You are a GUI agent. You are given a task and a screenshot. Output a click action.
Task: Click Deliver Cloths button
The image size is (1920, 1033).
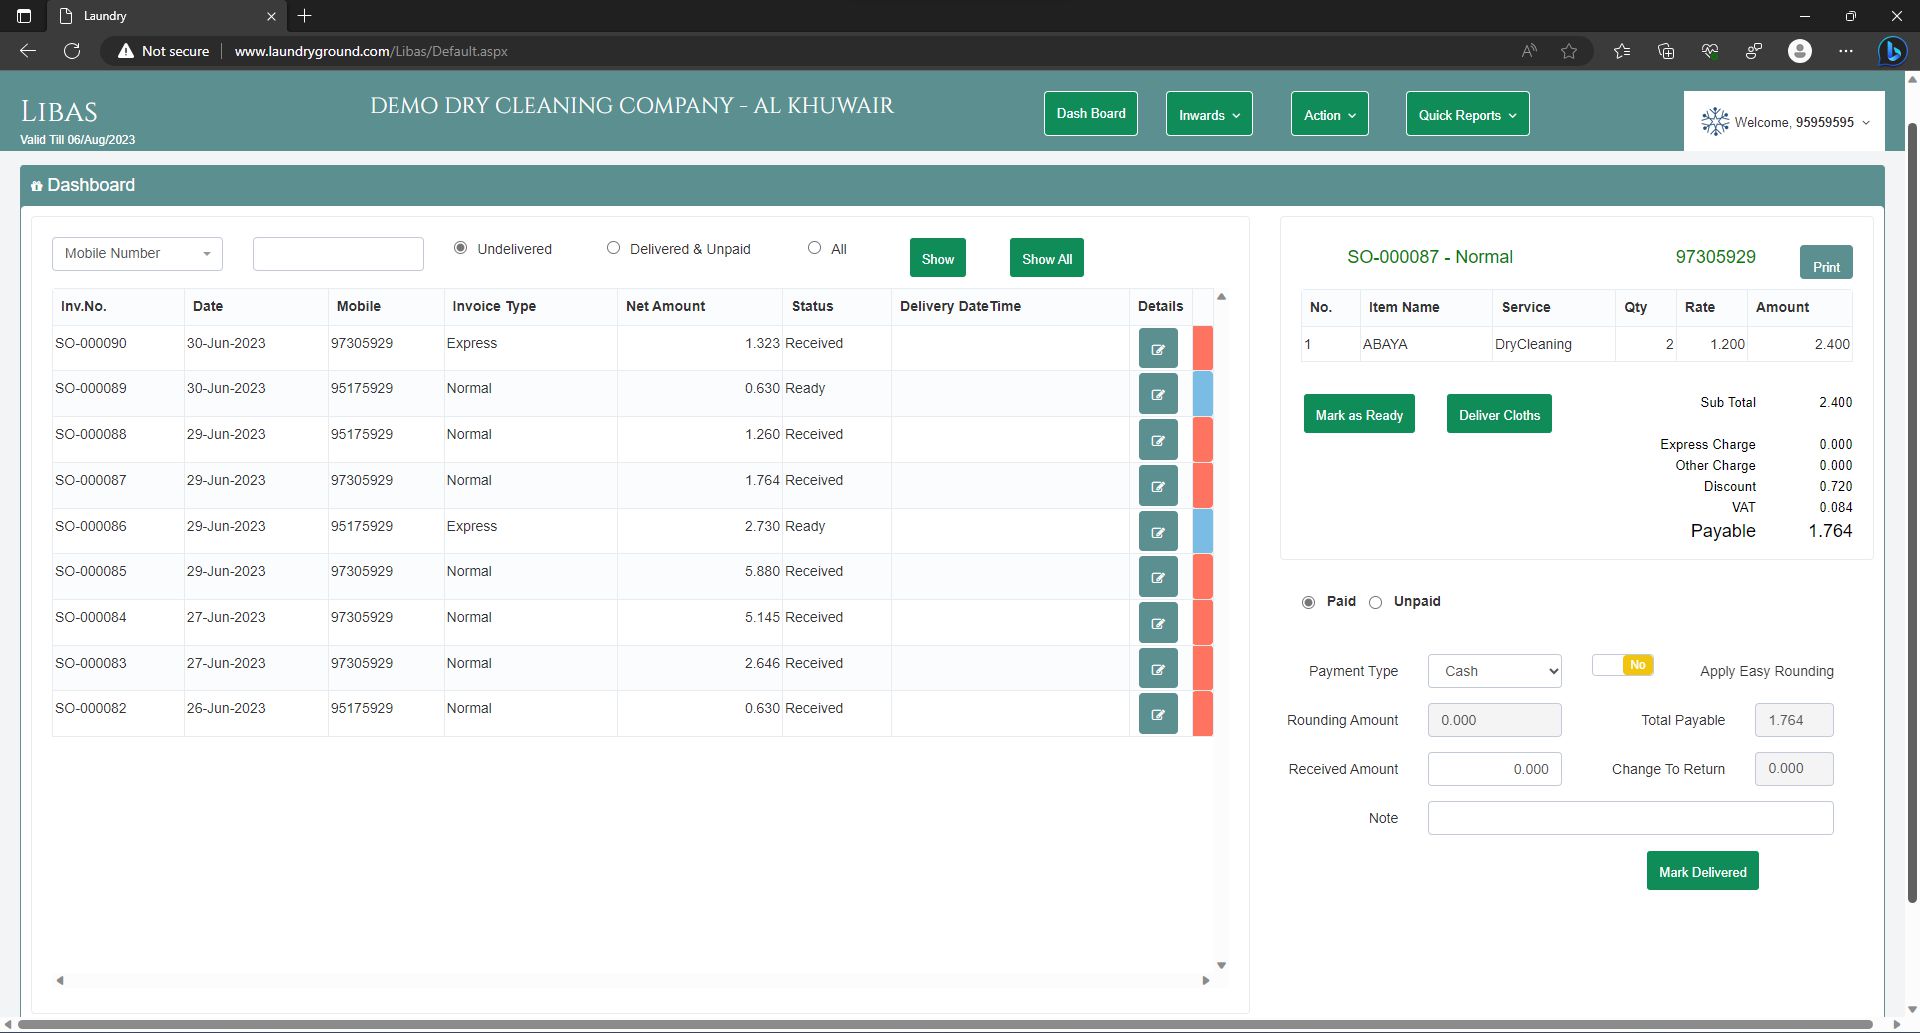point(1499,414)
